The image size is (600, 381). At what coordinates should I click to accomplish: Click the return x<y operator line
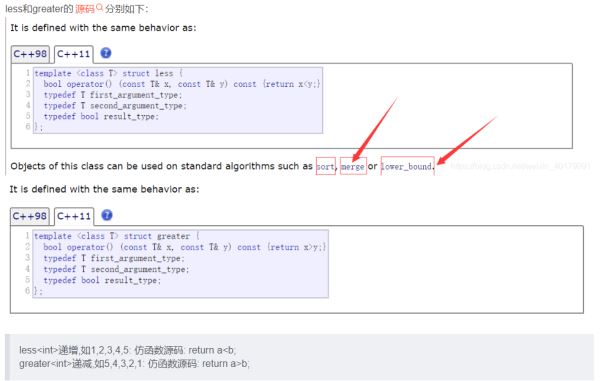(182, 84)
